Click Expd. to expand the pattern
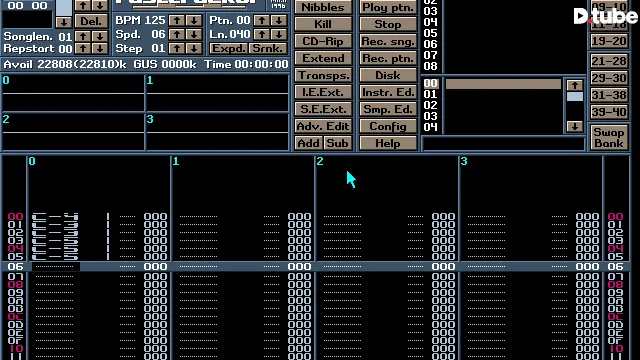Screen dimensions: 640x360 pos(228,48)
